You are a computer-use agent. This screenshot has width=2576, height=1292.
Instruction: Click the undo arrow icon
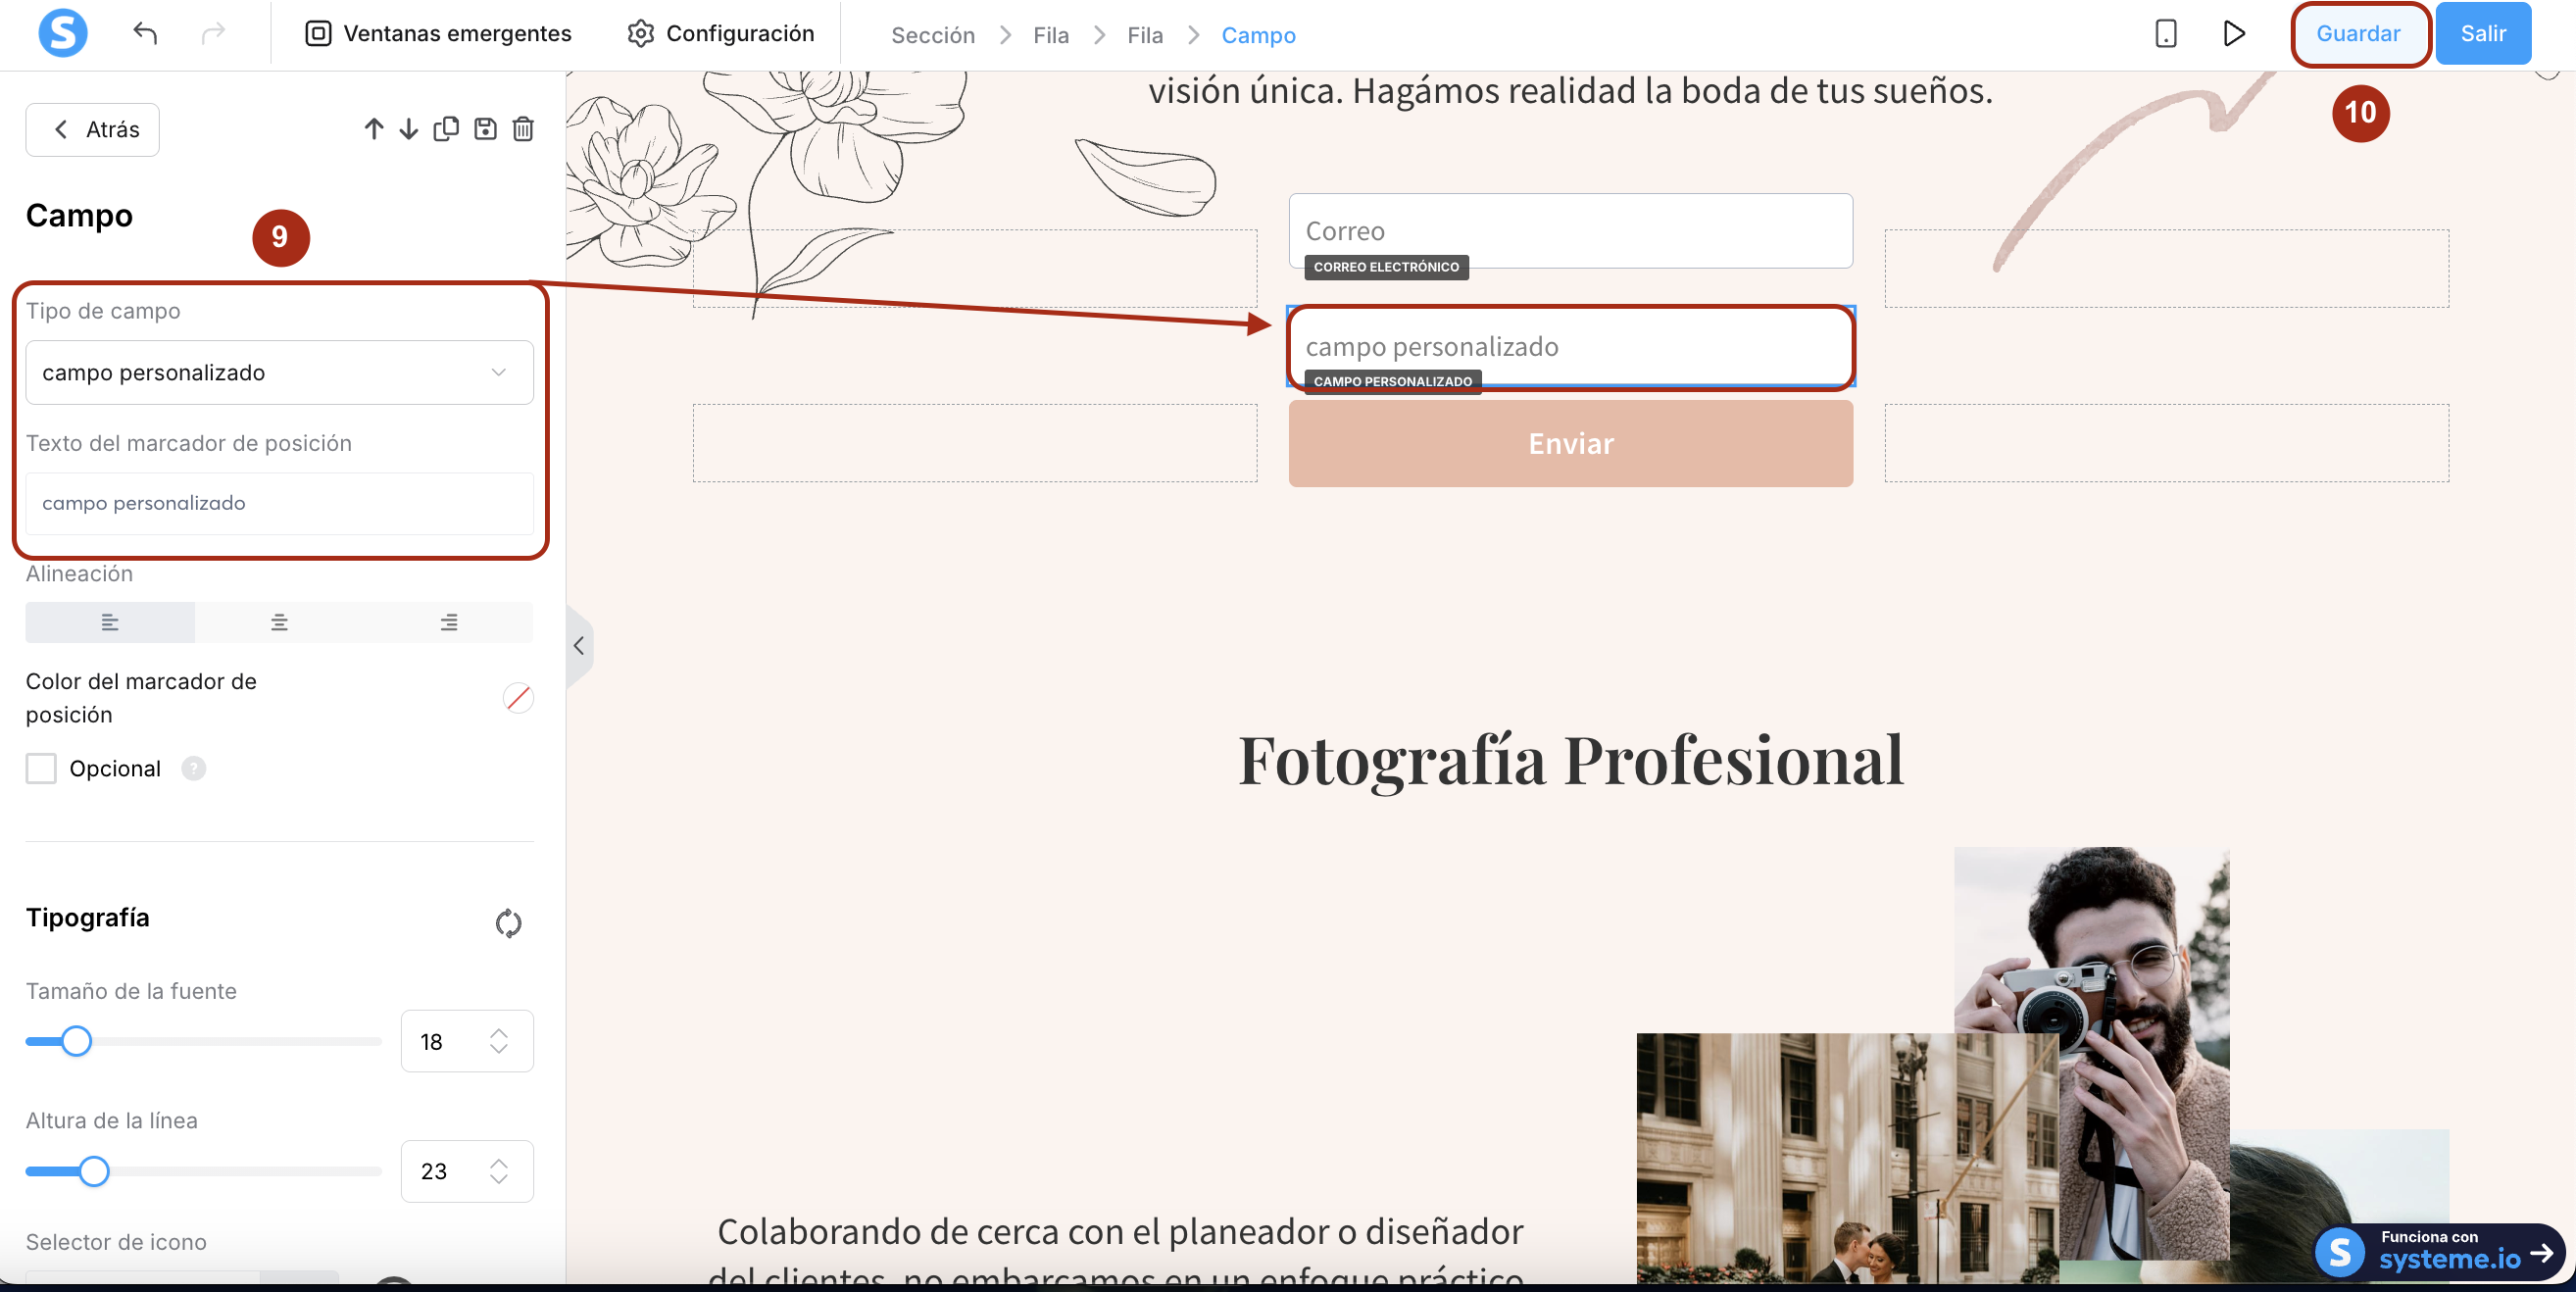[x=145, y=34]
